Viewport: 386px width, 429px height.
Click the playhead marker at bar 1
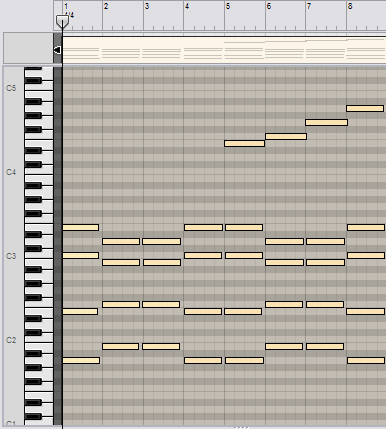click(x=62, y=22)
